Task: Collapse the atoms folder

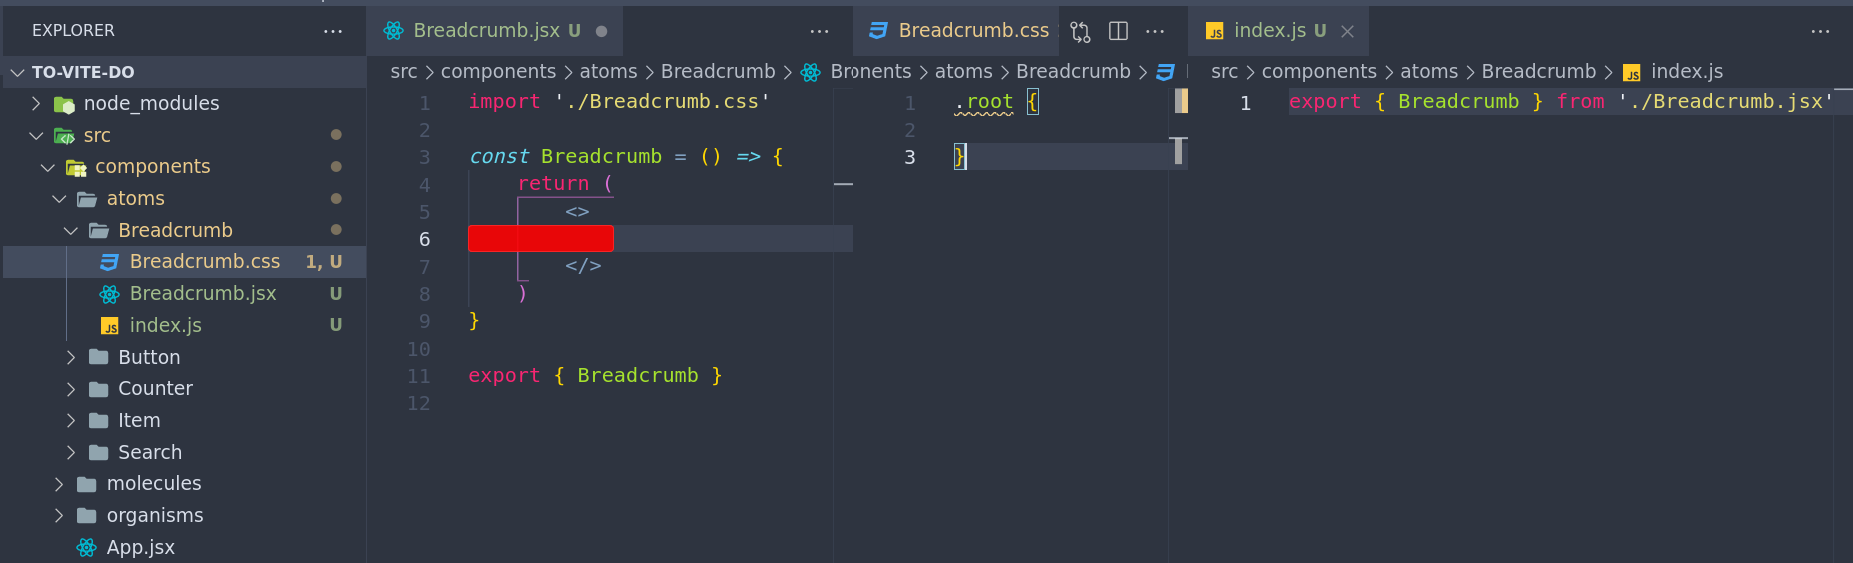Action: [x=59, y=199]
